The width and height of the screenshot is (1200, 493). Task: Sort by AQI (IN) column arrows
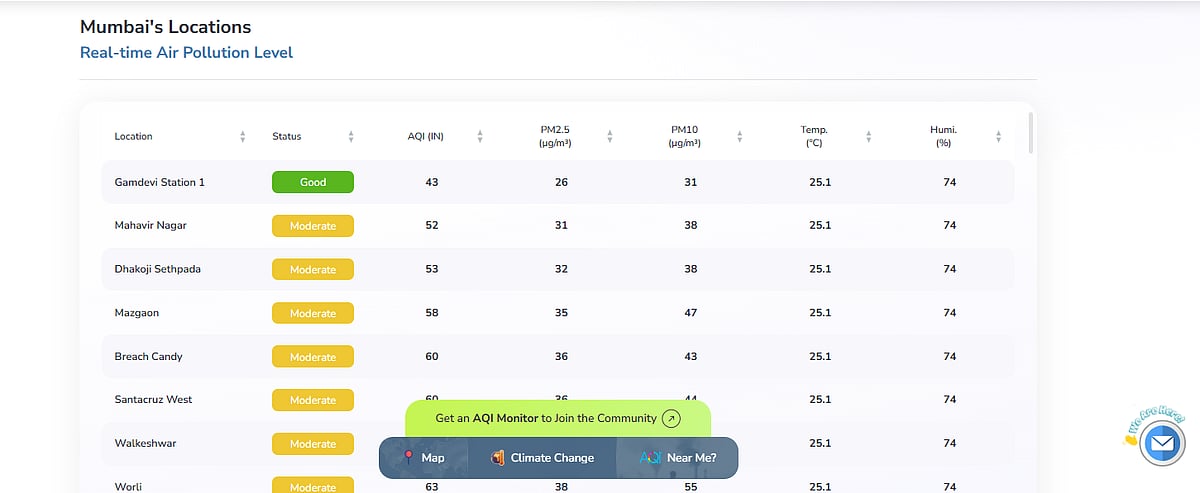(x=480, y=136)
